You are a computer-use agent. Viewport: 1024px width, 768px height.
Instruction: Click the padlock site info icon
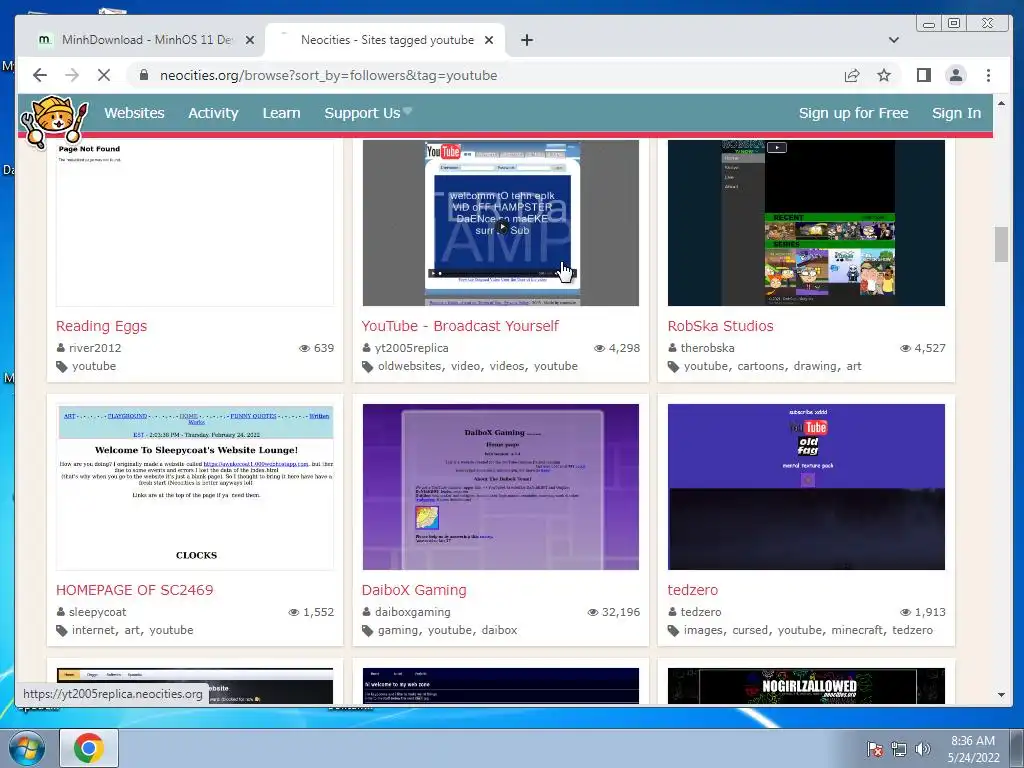click(x=144, y=75)
